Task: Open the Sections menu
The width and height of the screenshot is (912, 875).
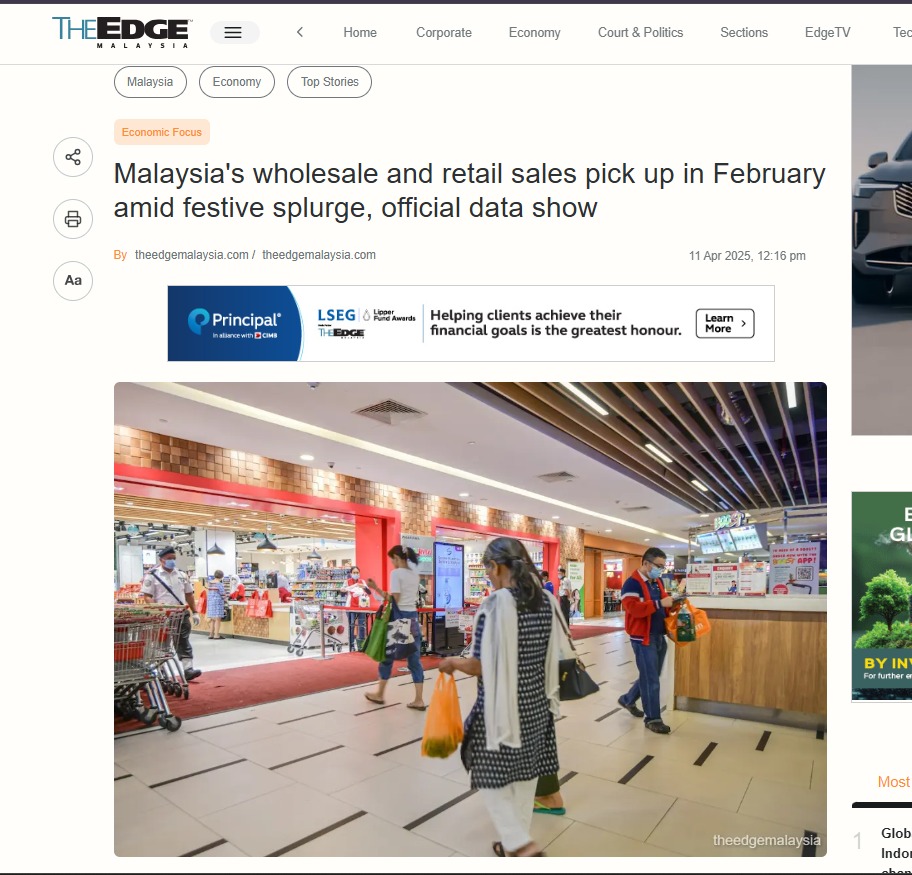Action: coord(744,33)
